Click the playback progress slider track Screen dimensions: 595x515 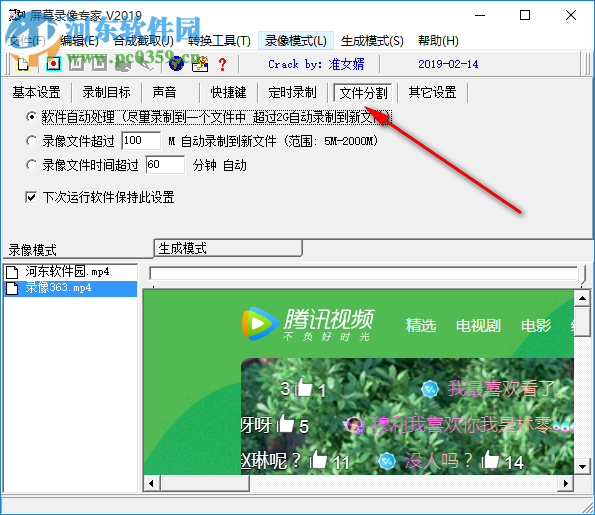(364, 273)
